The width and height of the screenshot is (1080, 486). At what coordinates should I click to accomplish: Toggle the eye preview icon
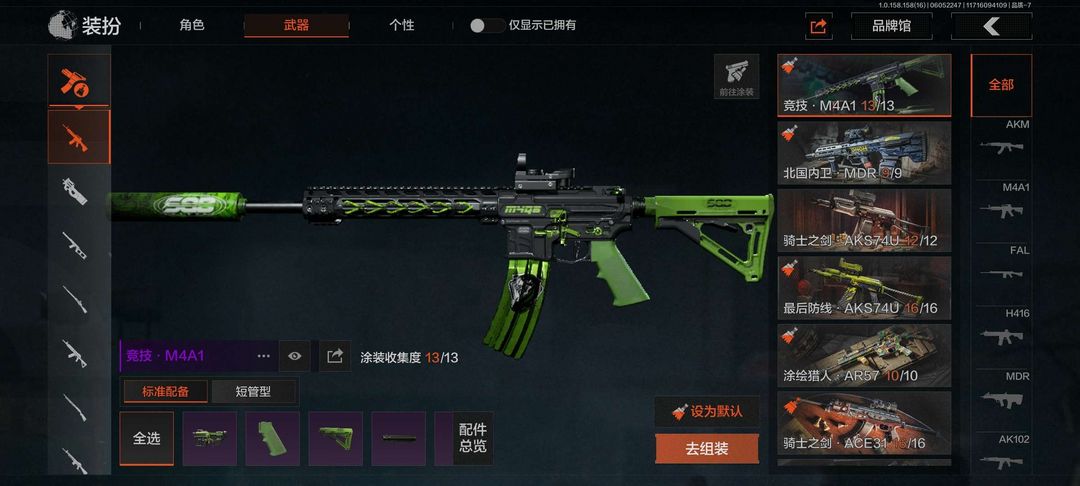click(x=295, y=356)
